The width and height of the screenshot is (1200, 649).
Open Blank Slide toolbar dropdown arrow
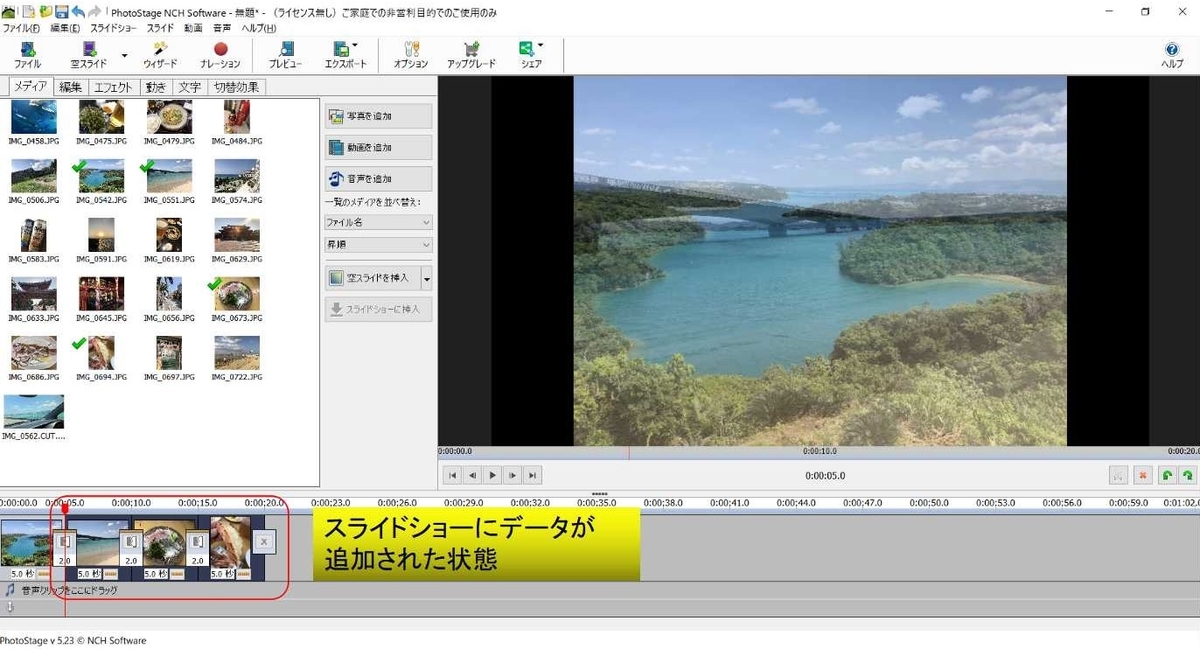click(125, 55)
